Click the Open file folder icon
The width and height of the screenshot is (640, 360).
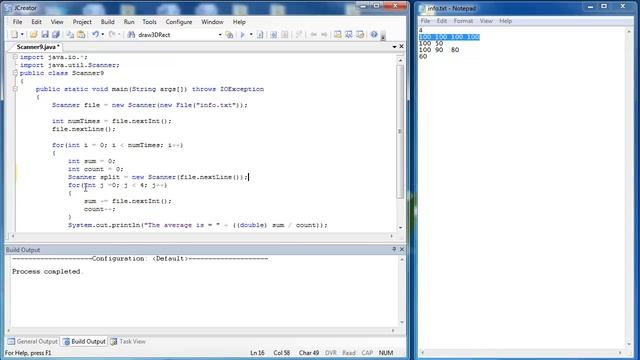[x=33, y=35]
